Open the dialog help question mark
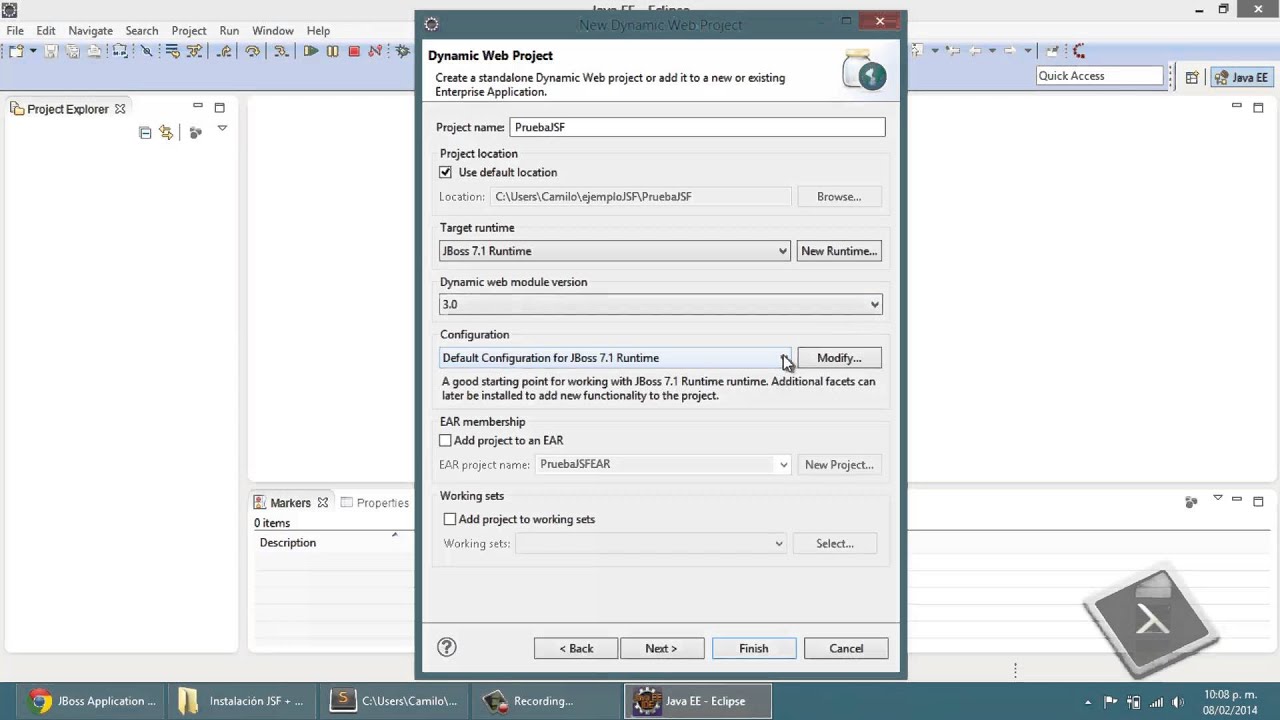This screenshot has width=1280, height=720. (447, 647)
